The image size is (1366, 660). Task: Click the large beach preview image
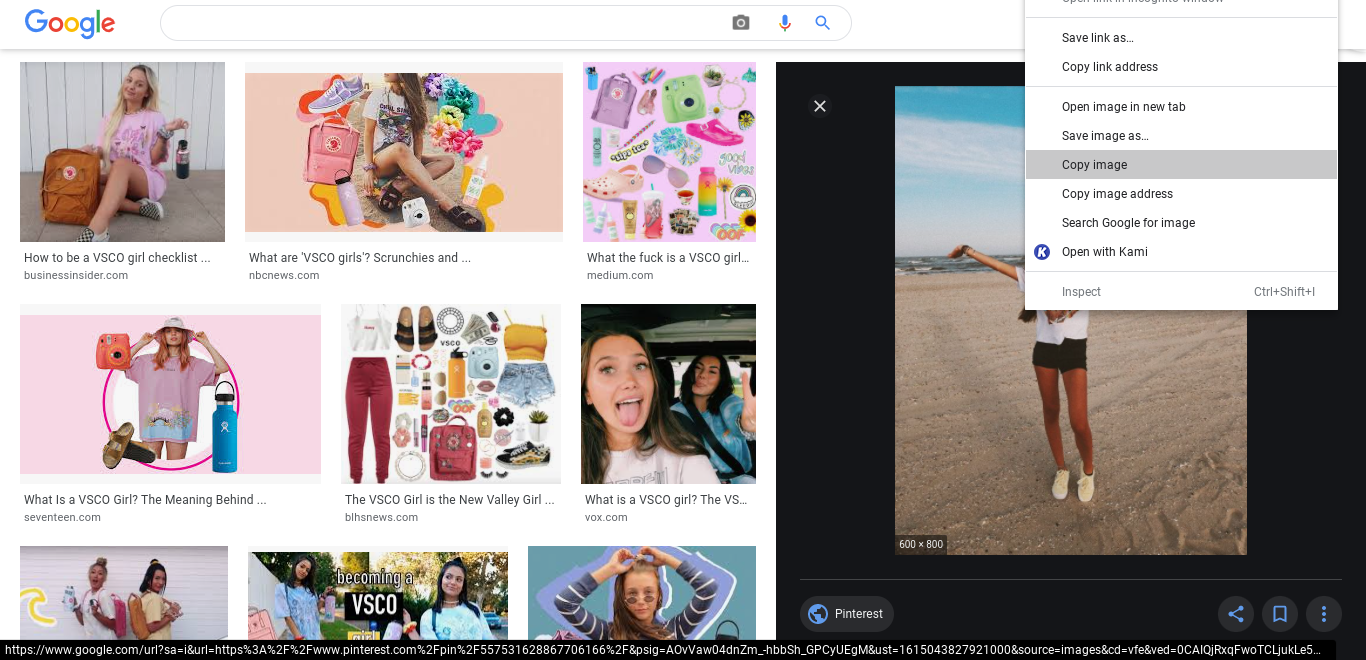pyautogui.click(x=1070, y=320)
